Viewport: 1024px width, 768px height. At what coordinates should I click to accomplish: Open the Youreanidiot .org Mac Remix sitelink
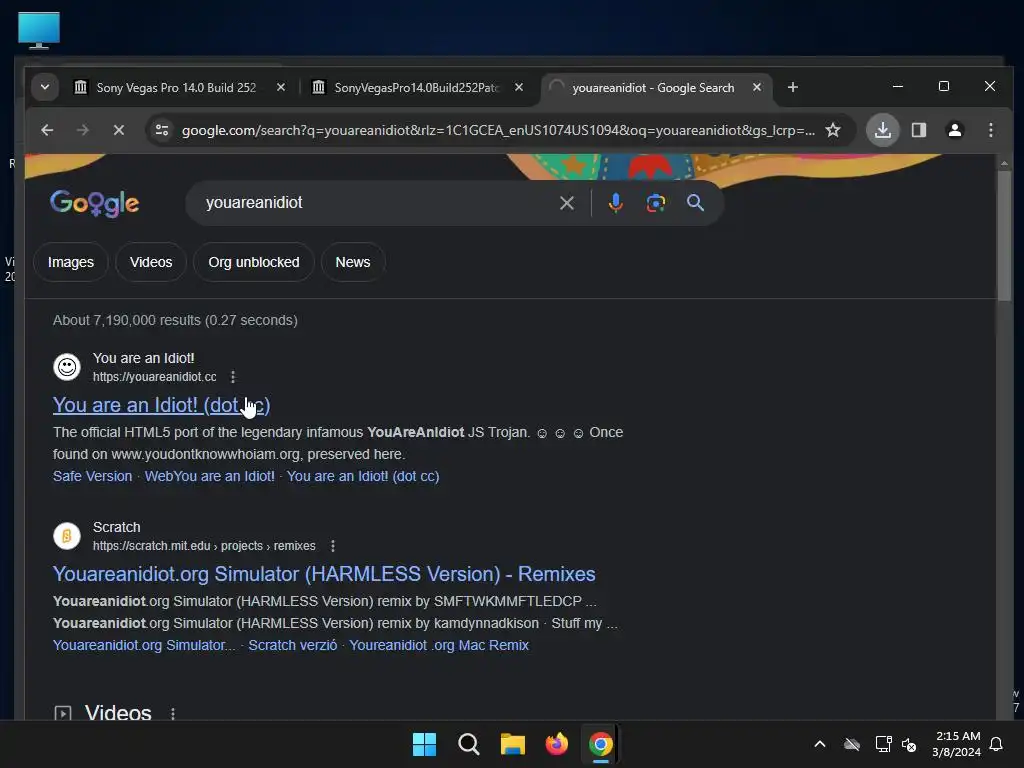[x=439, y=646]
